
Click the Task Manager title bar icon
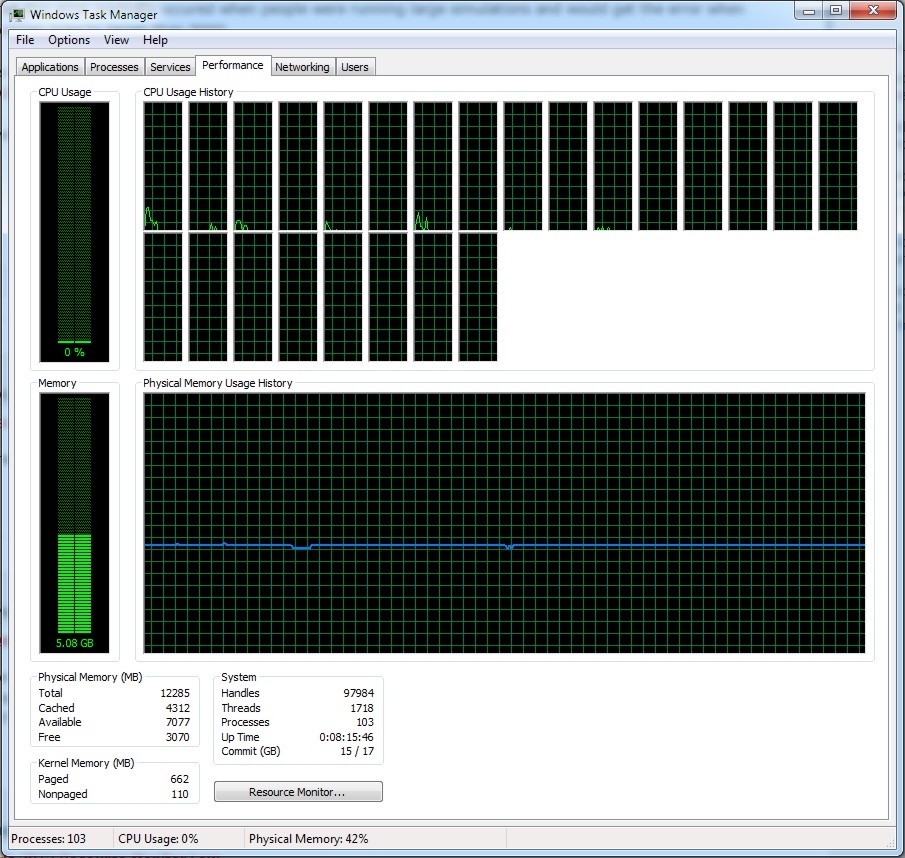[17, 14]
